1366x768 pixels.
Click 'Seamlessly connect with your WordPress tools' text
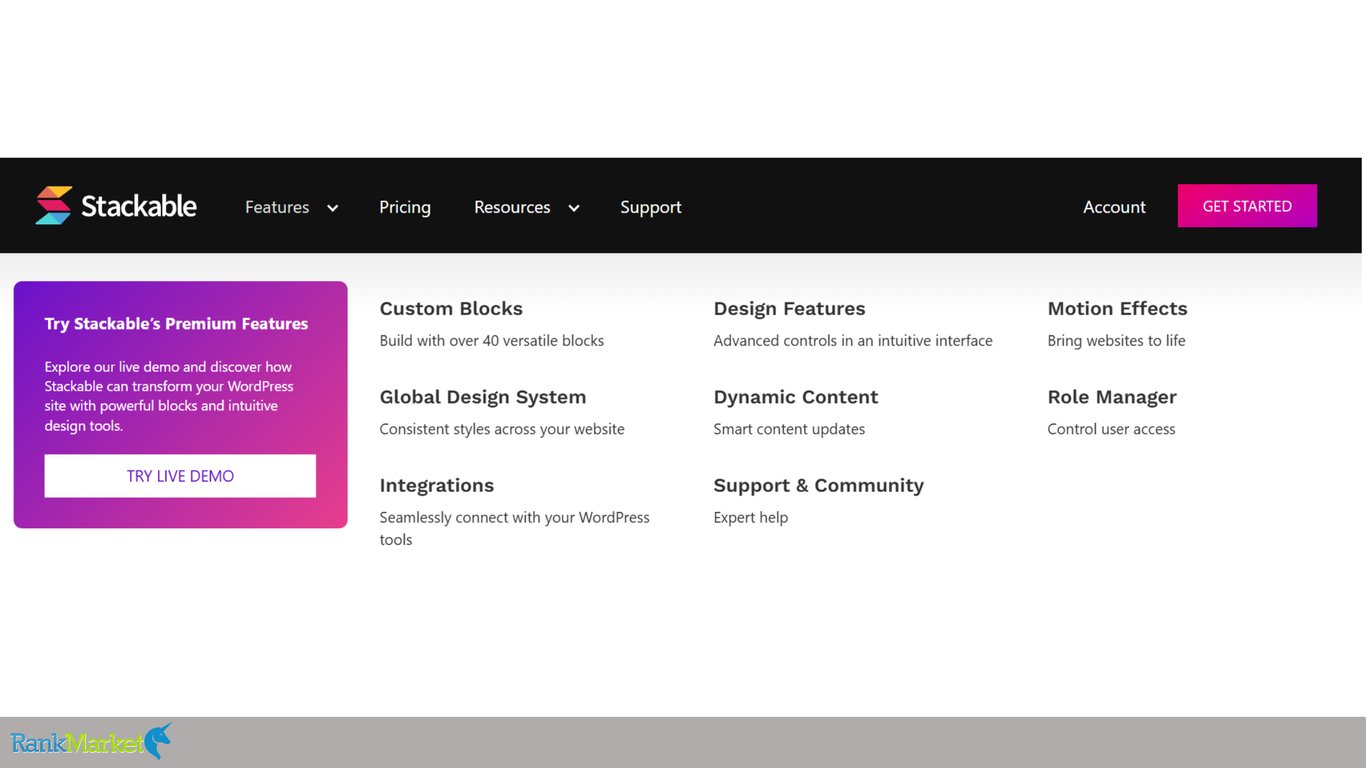point(515,528)
